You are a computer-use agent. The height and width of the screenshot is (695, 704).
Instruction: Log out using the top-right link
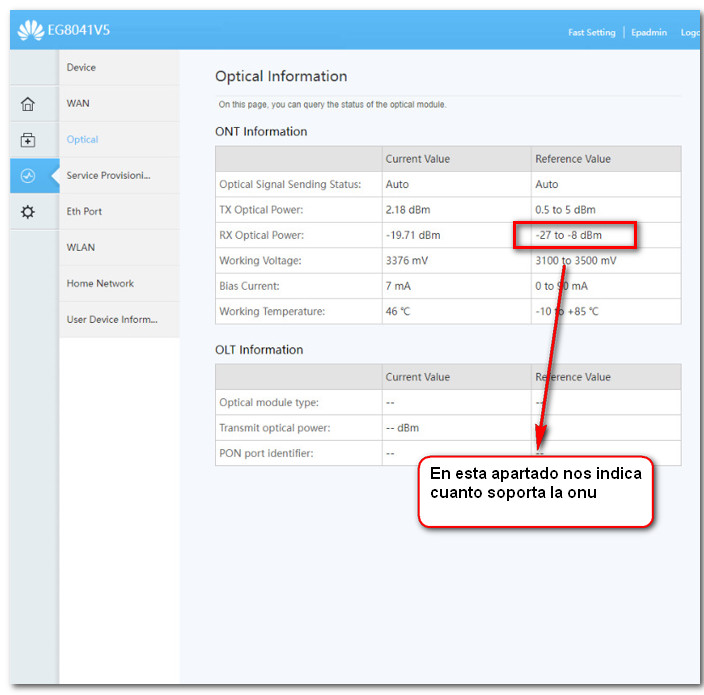690,32
